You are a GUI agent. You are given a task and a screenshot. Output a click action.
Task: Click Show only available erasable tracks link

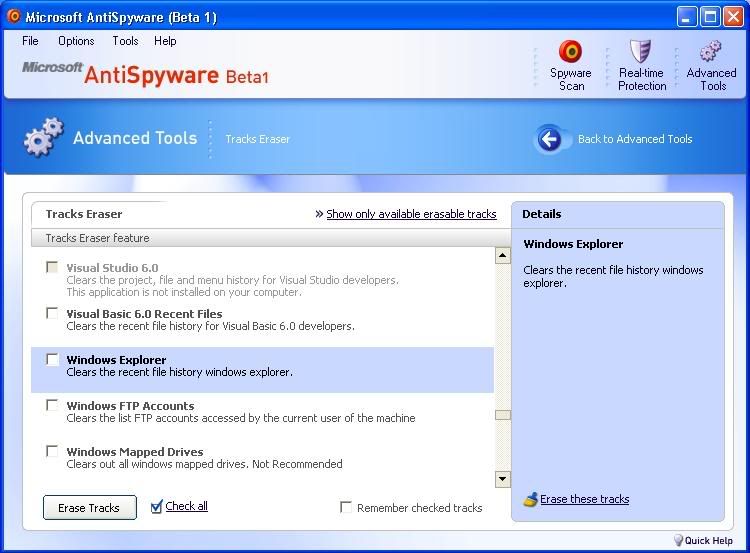411,214
